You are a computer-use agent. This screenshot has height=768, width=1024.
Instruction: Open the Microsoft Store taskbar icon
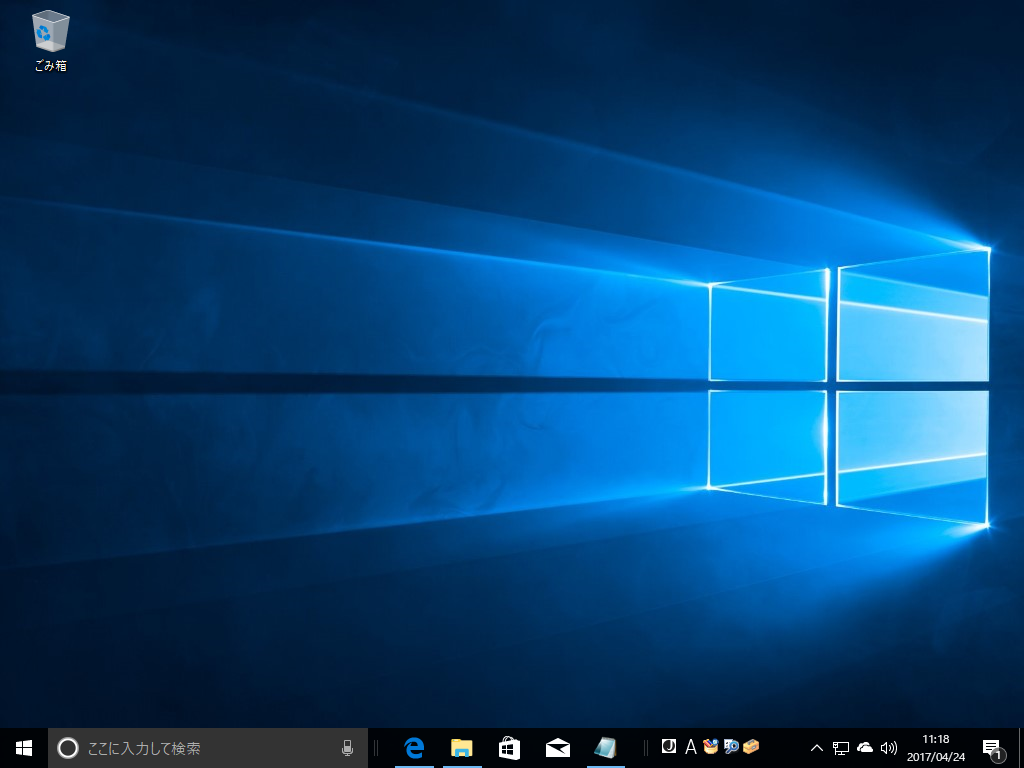[x=509, y=748]
